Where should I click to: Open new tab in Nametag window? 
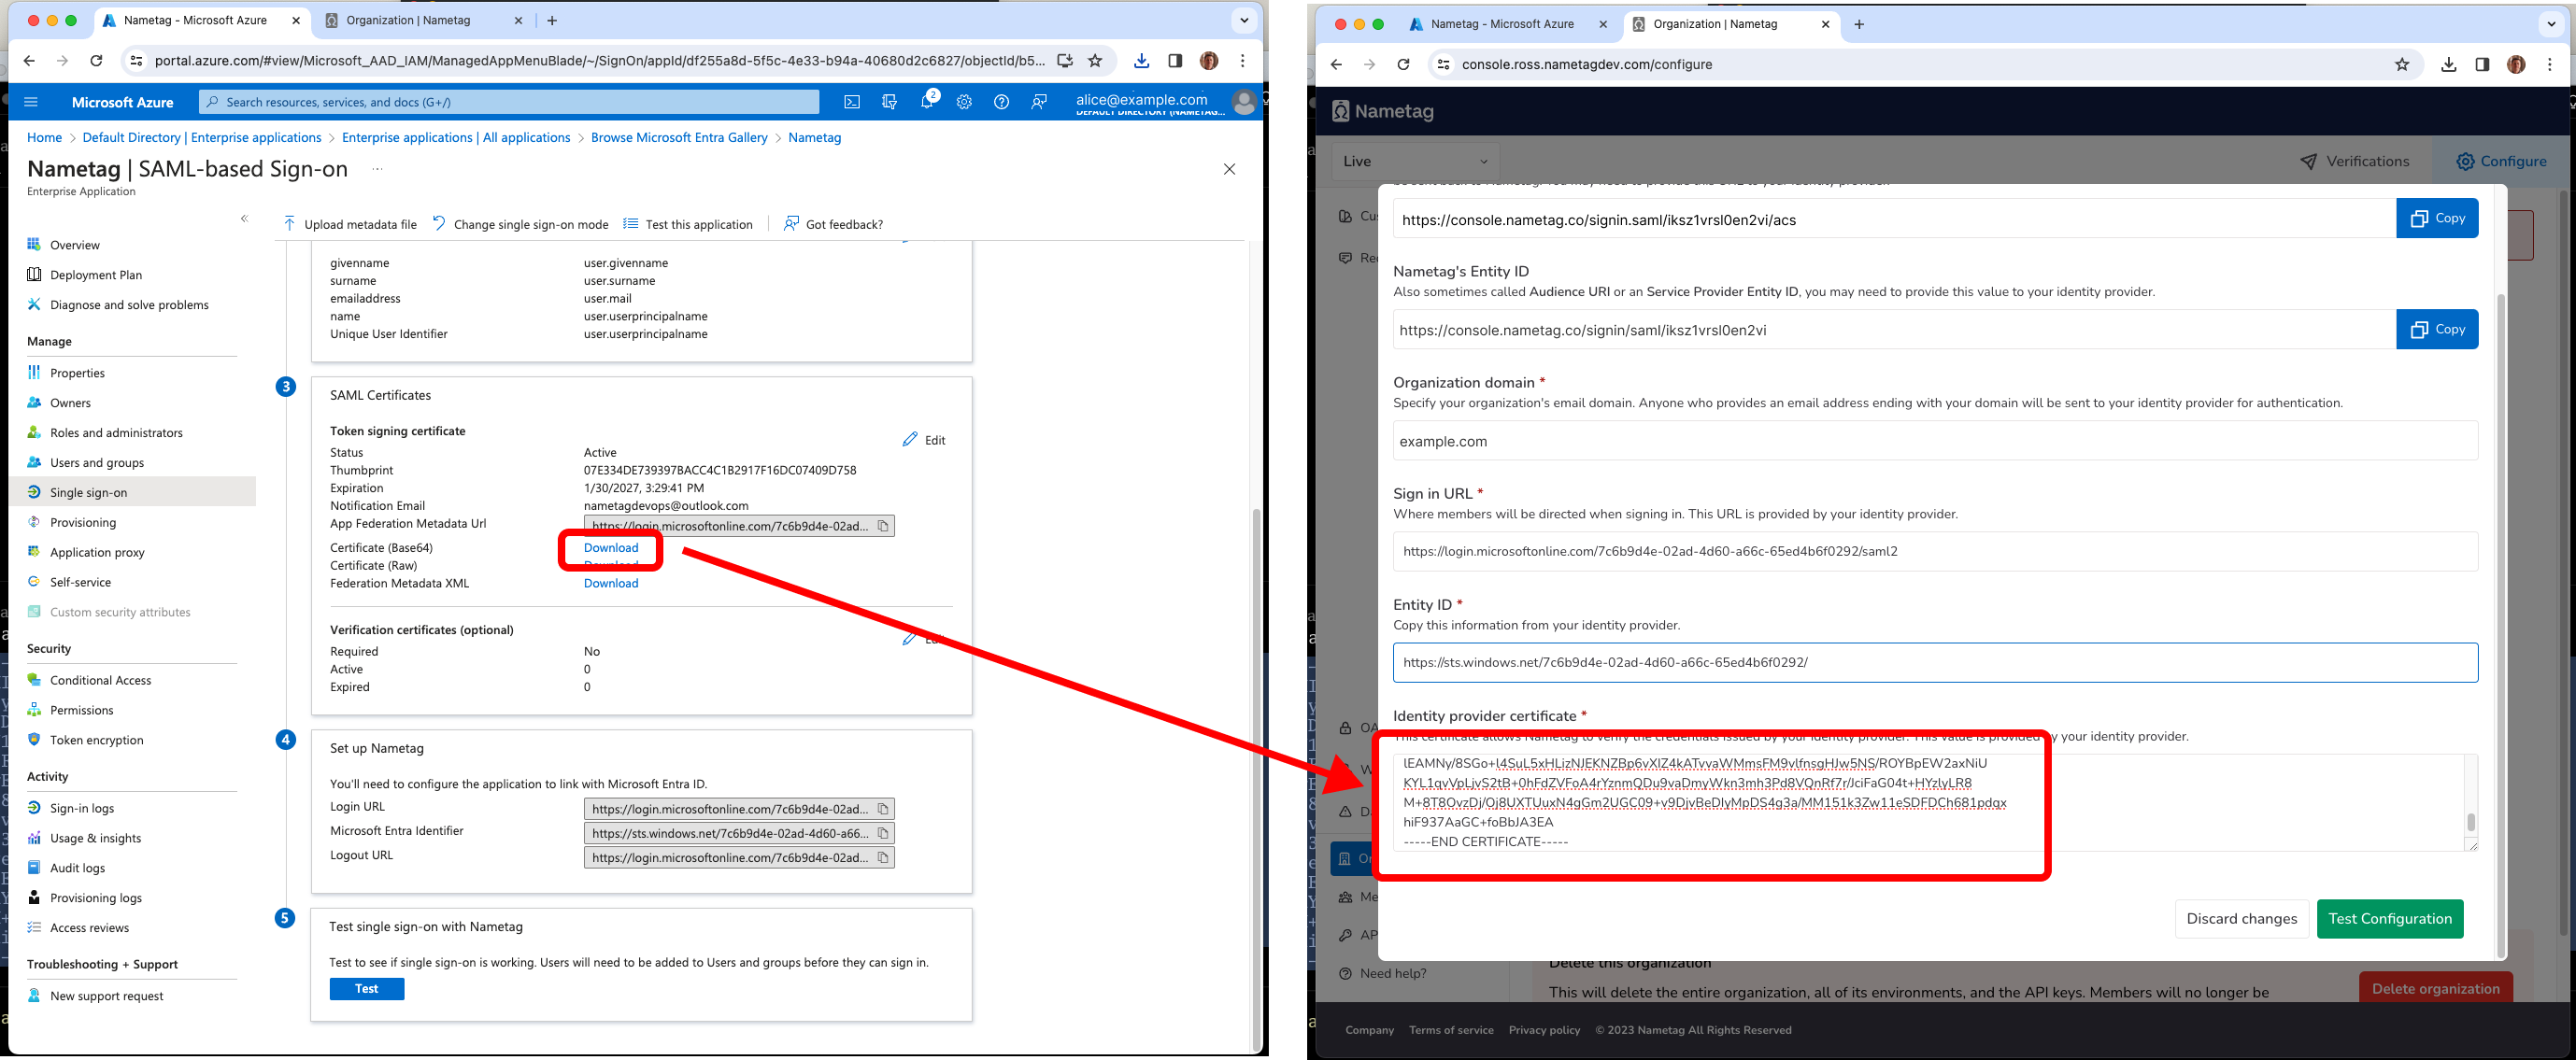coord(1859,24)
